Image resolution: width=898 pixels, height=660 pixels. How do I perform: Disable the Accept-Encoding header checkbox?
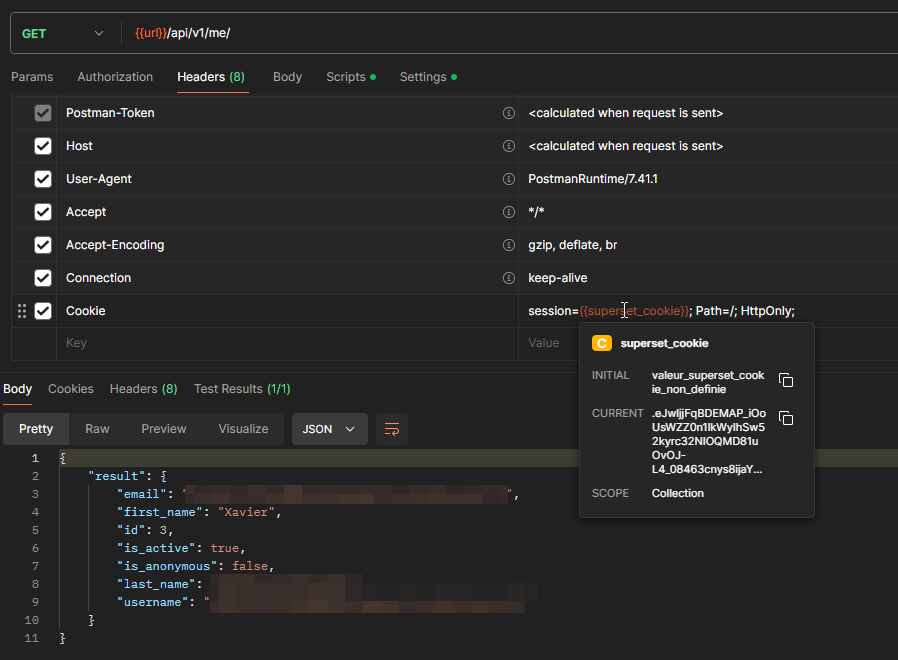tap(43, 245)
